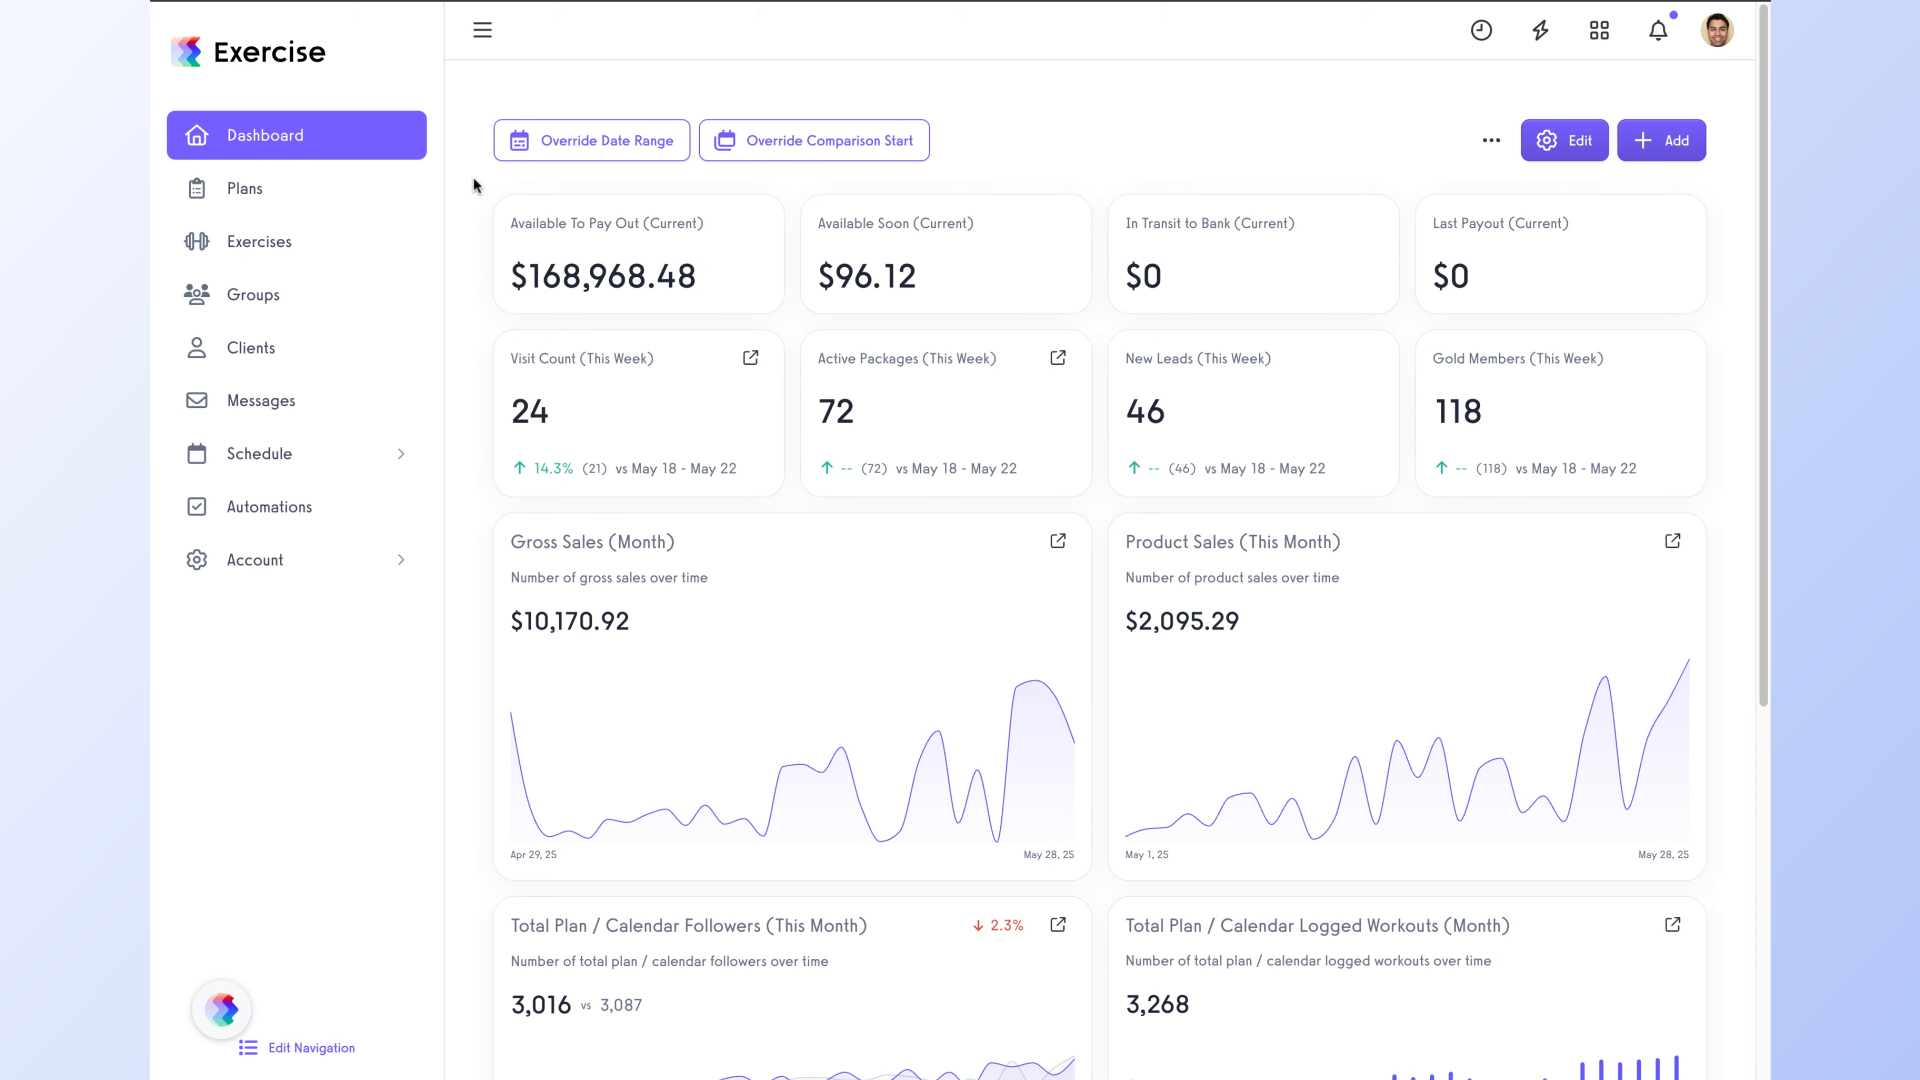Click Edit Navigation link
The width and height of the screenshot is (1920, 1080).
311,1048
